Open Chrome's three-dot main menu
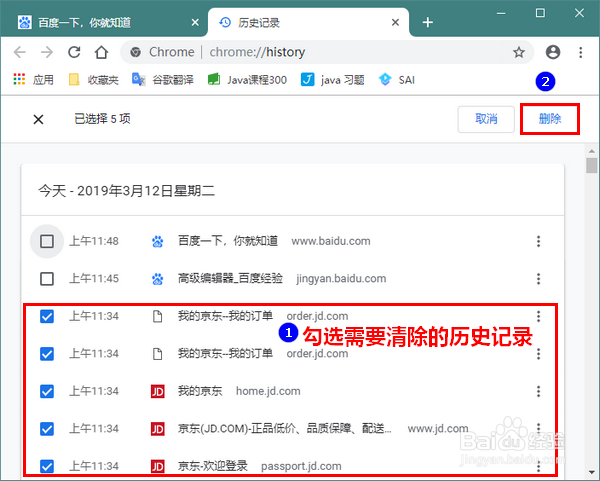The height and width of the screenshot is (481, 600). point(580,52)
